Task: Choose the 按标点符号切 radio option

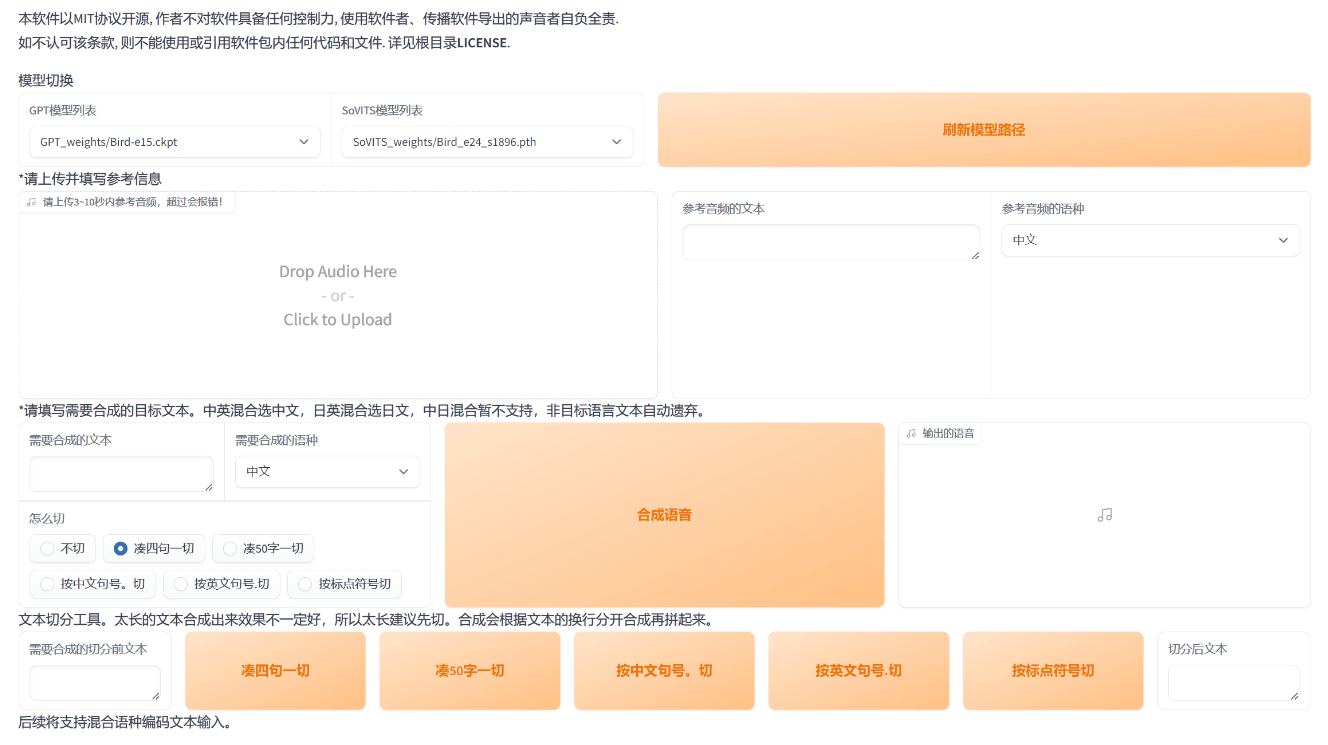Action: click(305, 584)
